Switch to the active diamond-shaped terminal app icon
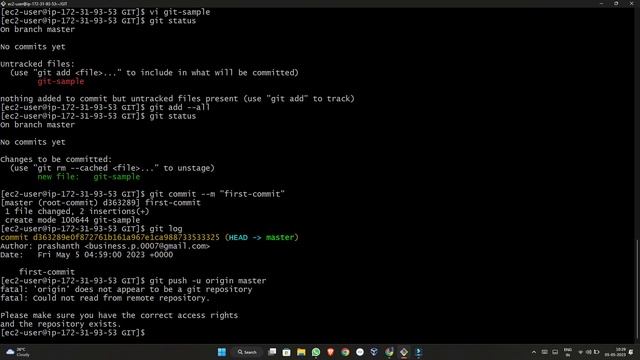The height and width of the screenshot is (360, 640). (x=404, y=352)
